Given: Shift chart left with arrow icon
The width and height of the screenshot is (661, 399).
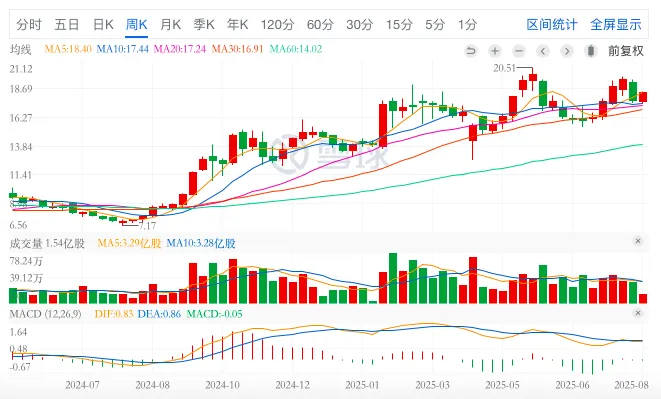Looking at the screenshot, I should (543, 51).
